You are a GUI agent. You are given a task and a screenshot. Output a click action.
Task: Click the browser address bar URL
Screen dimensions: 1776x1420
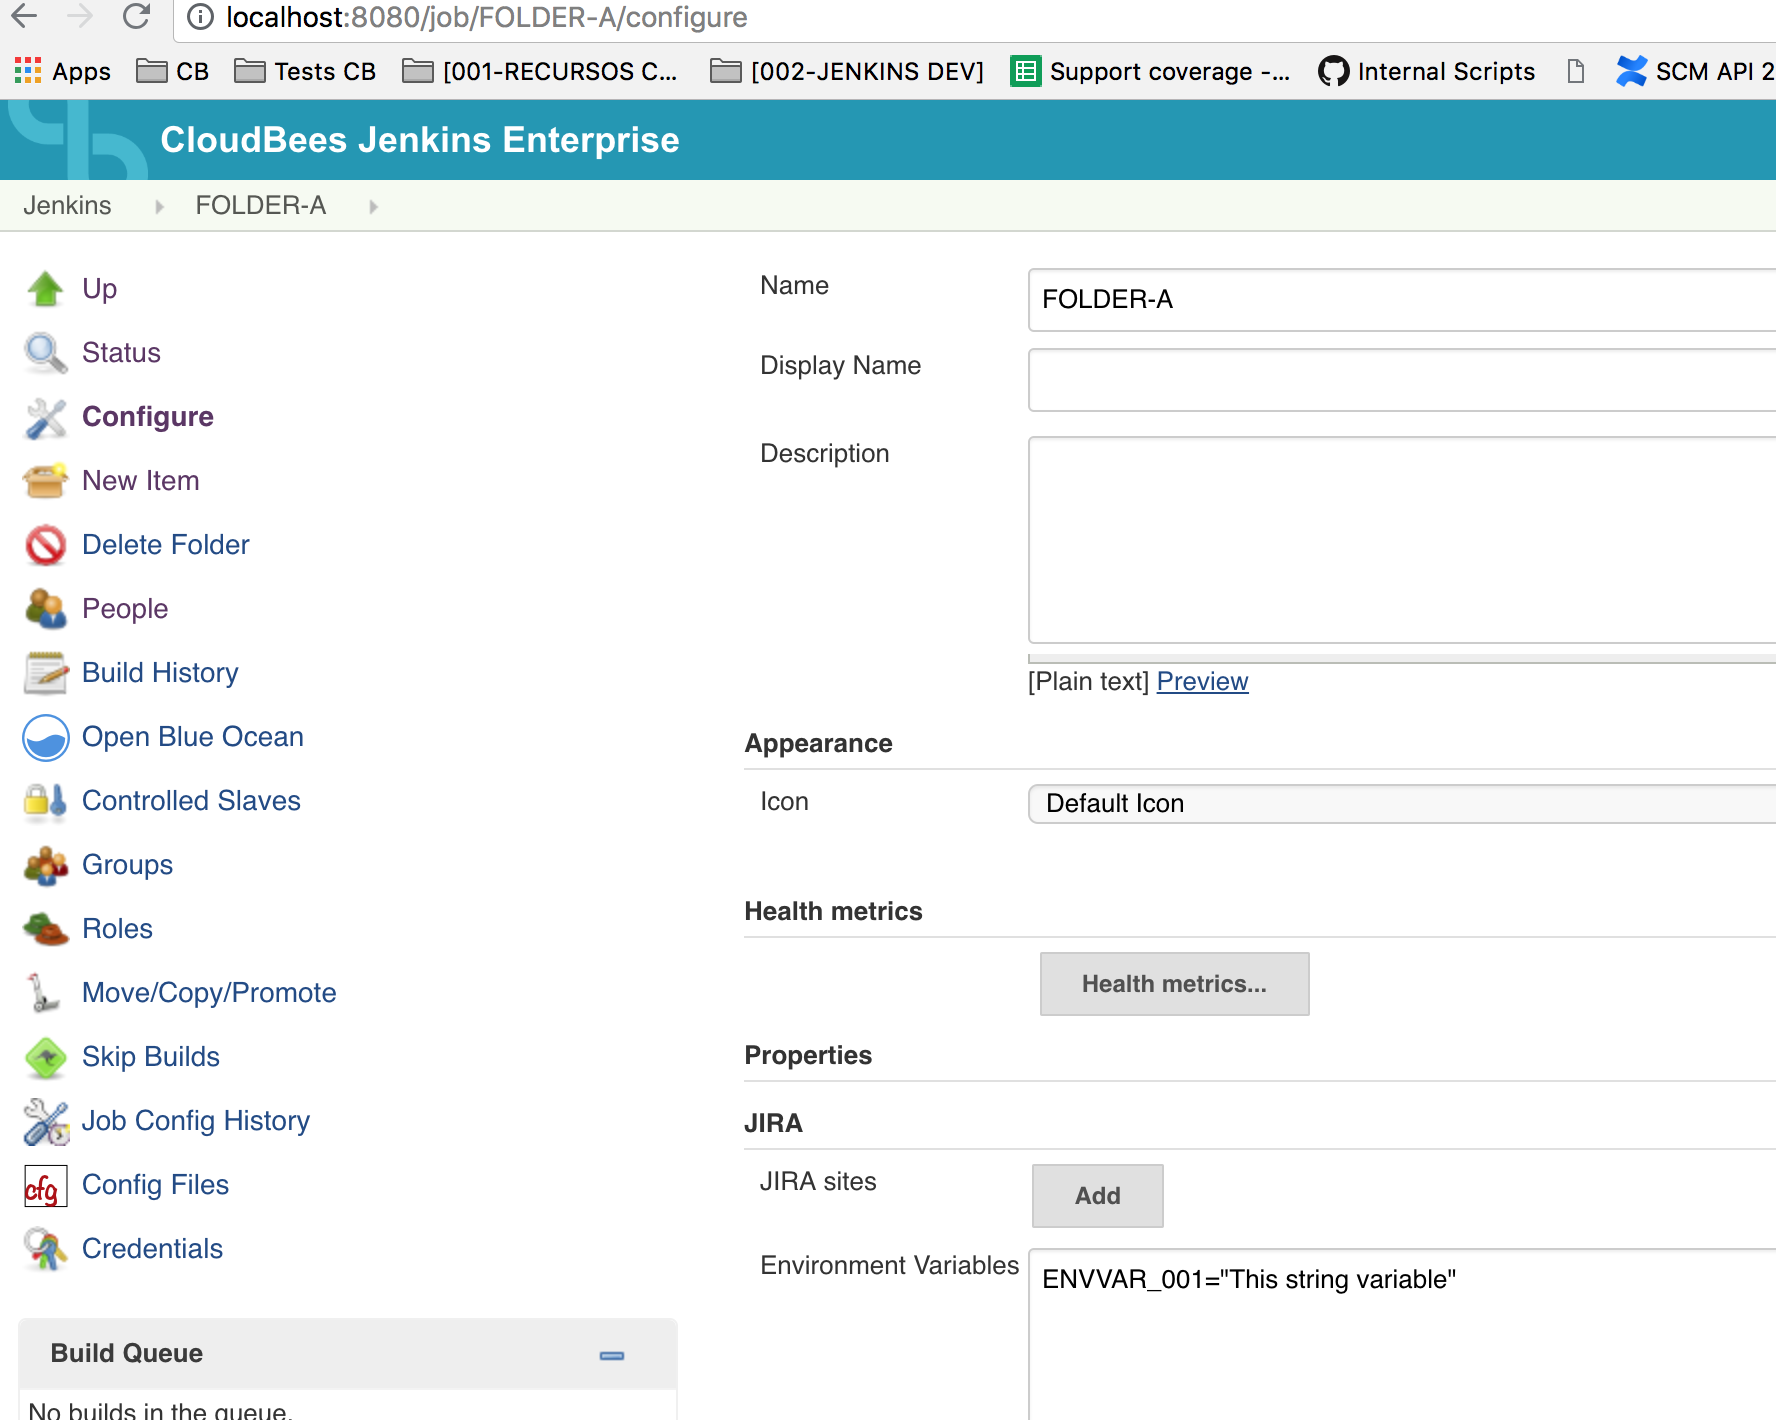click(x=487, y=17)
